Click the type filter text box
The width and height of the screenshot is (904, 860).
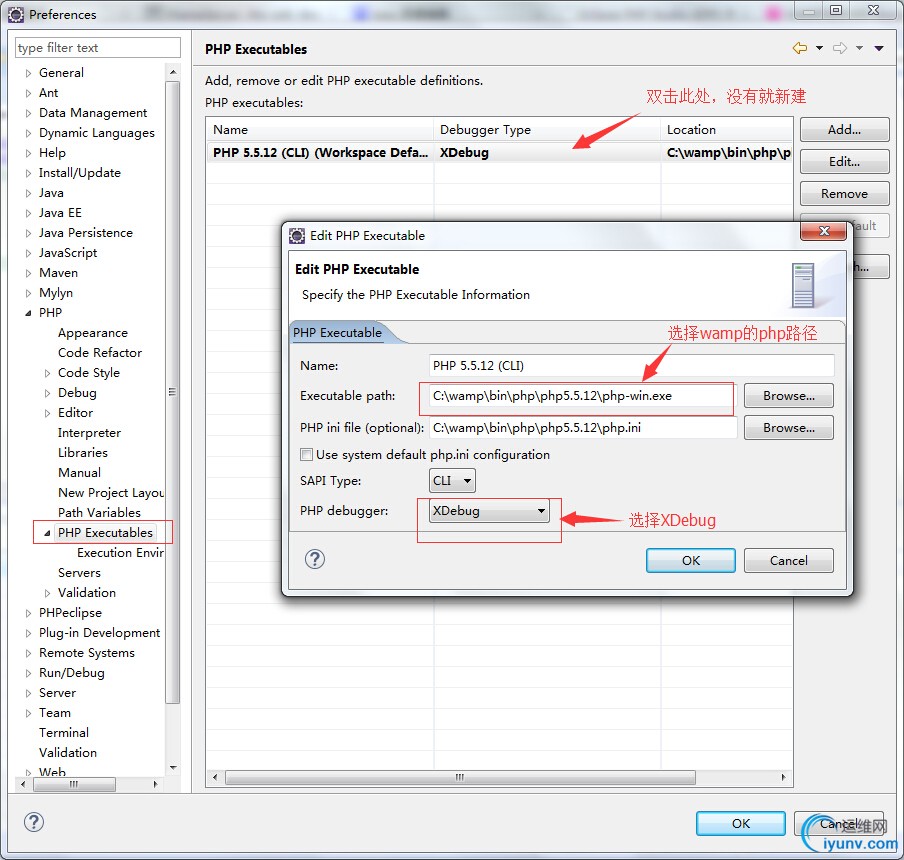coord(97,48)
